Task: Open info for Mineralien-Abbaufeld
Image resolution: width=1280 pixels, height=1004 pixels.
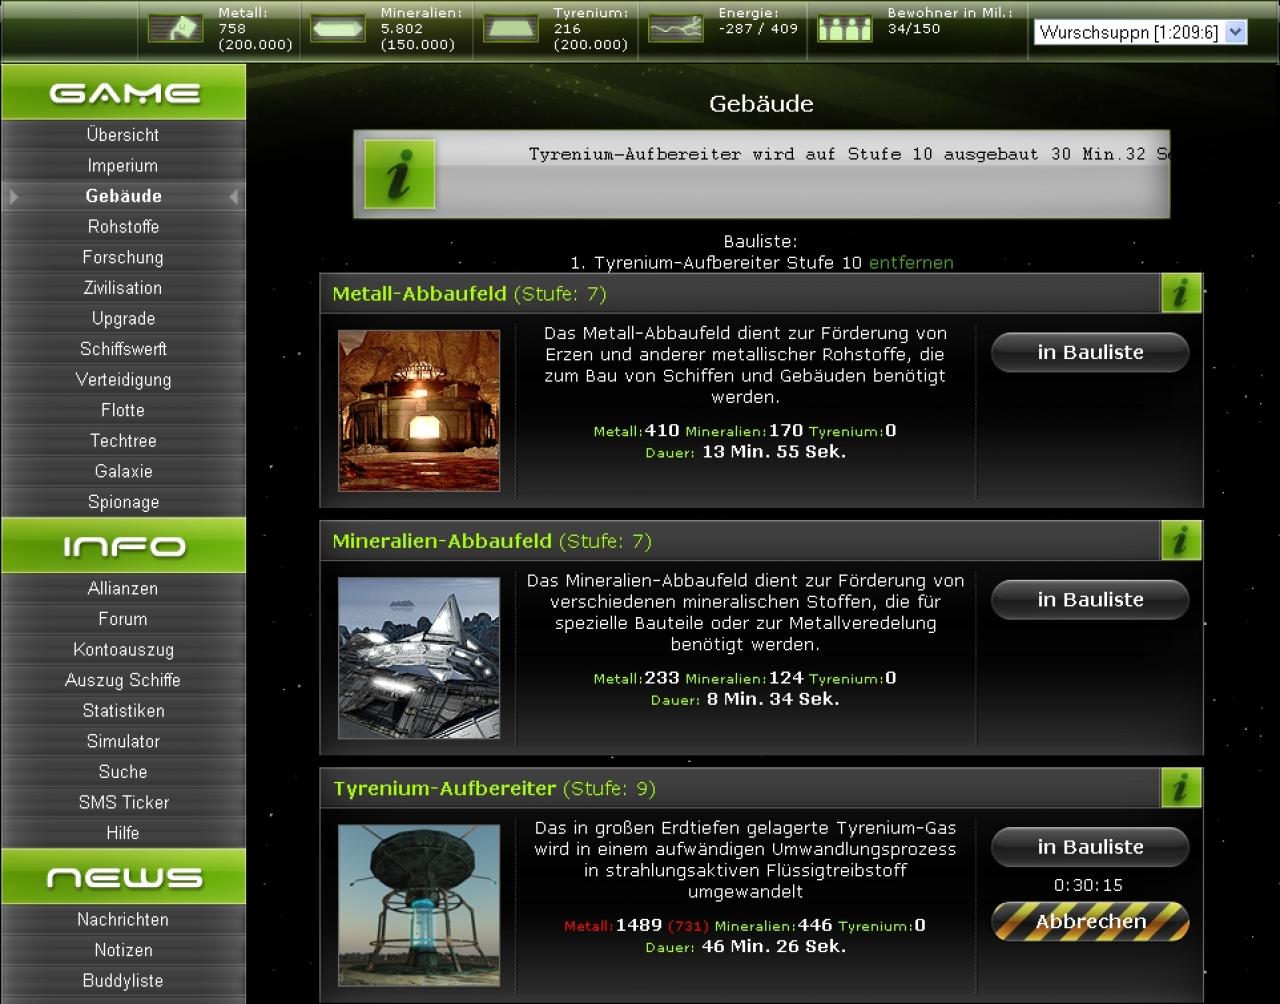Action: (x=1181, y=541)
